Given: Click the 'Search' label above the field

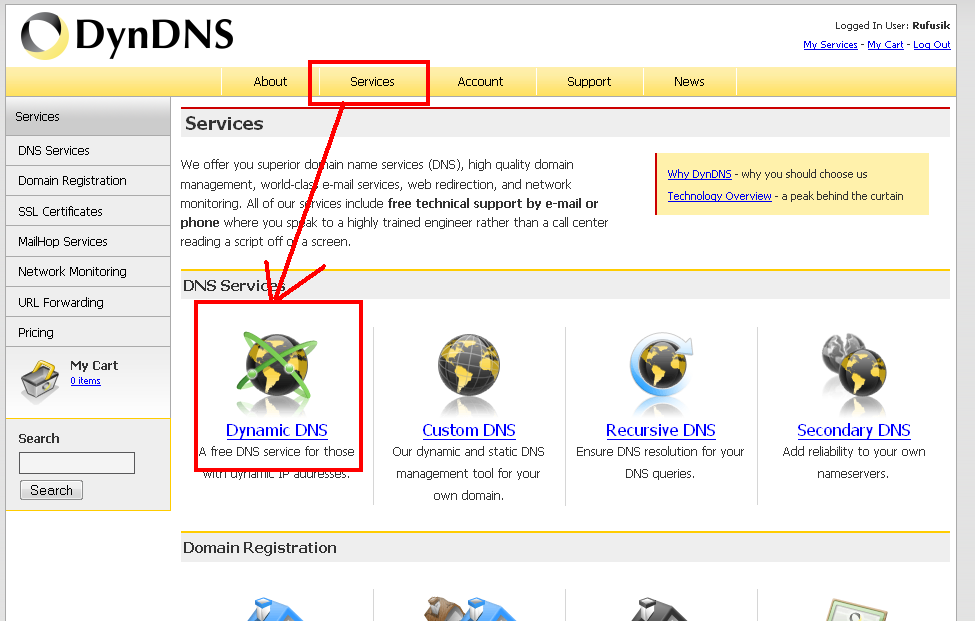Looking at the screenshot, I should pos(39,438).
